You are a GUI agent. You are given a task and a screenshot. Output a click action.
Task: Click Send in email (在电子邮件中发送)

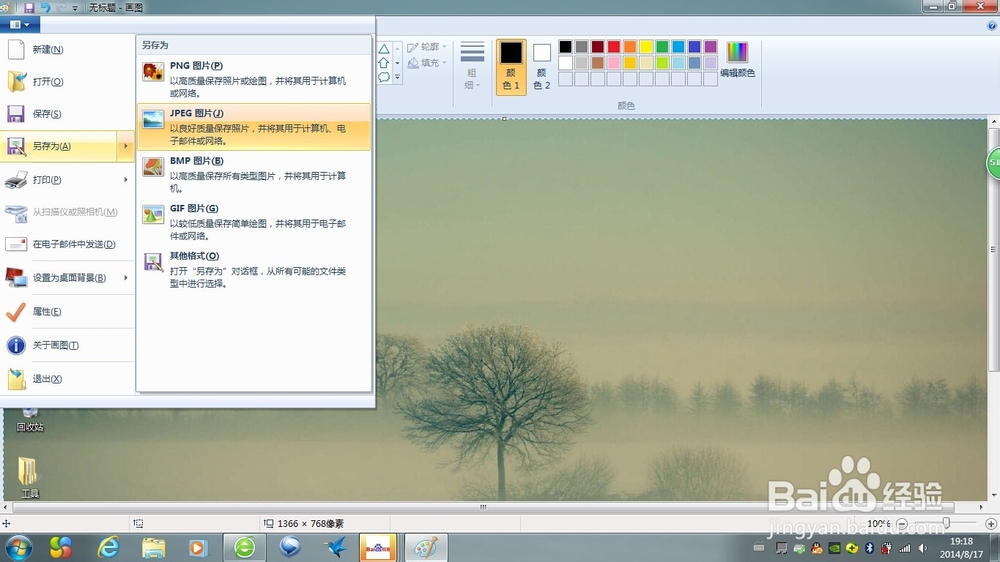67,244
